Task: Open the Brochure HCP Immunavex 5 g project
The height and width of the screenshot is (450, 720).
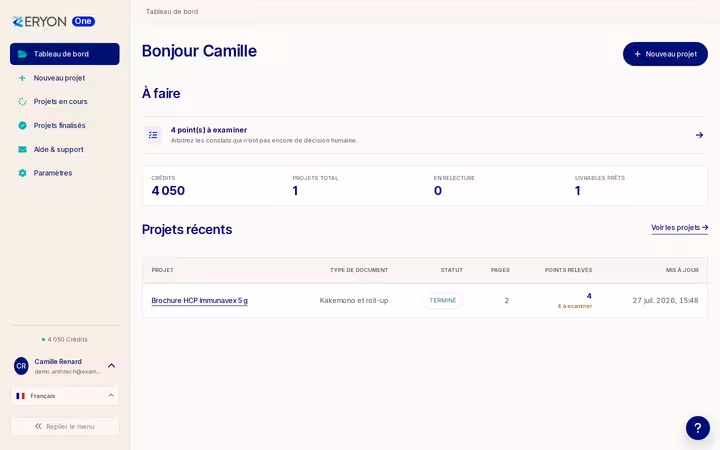Action: tap(199, 300)
